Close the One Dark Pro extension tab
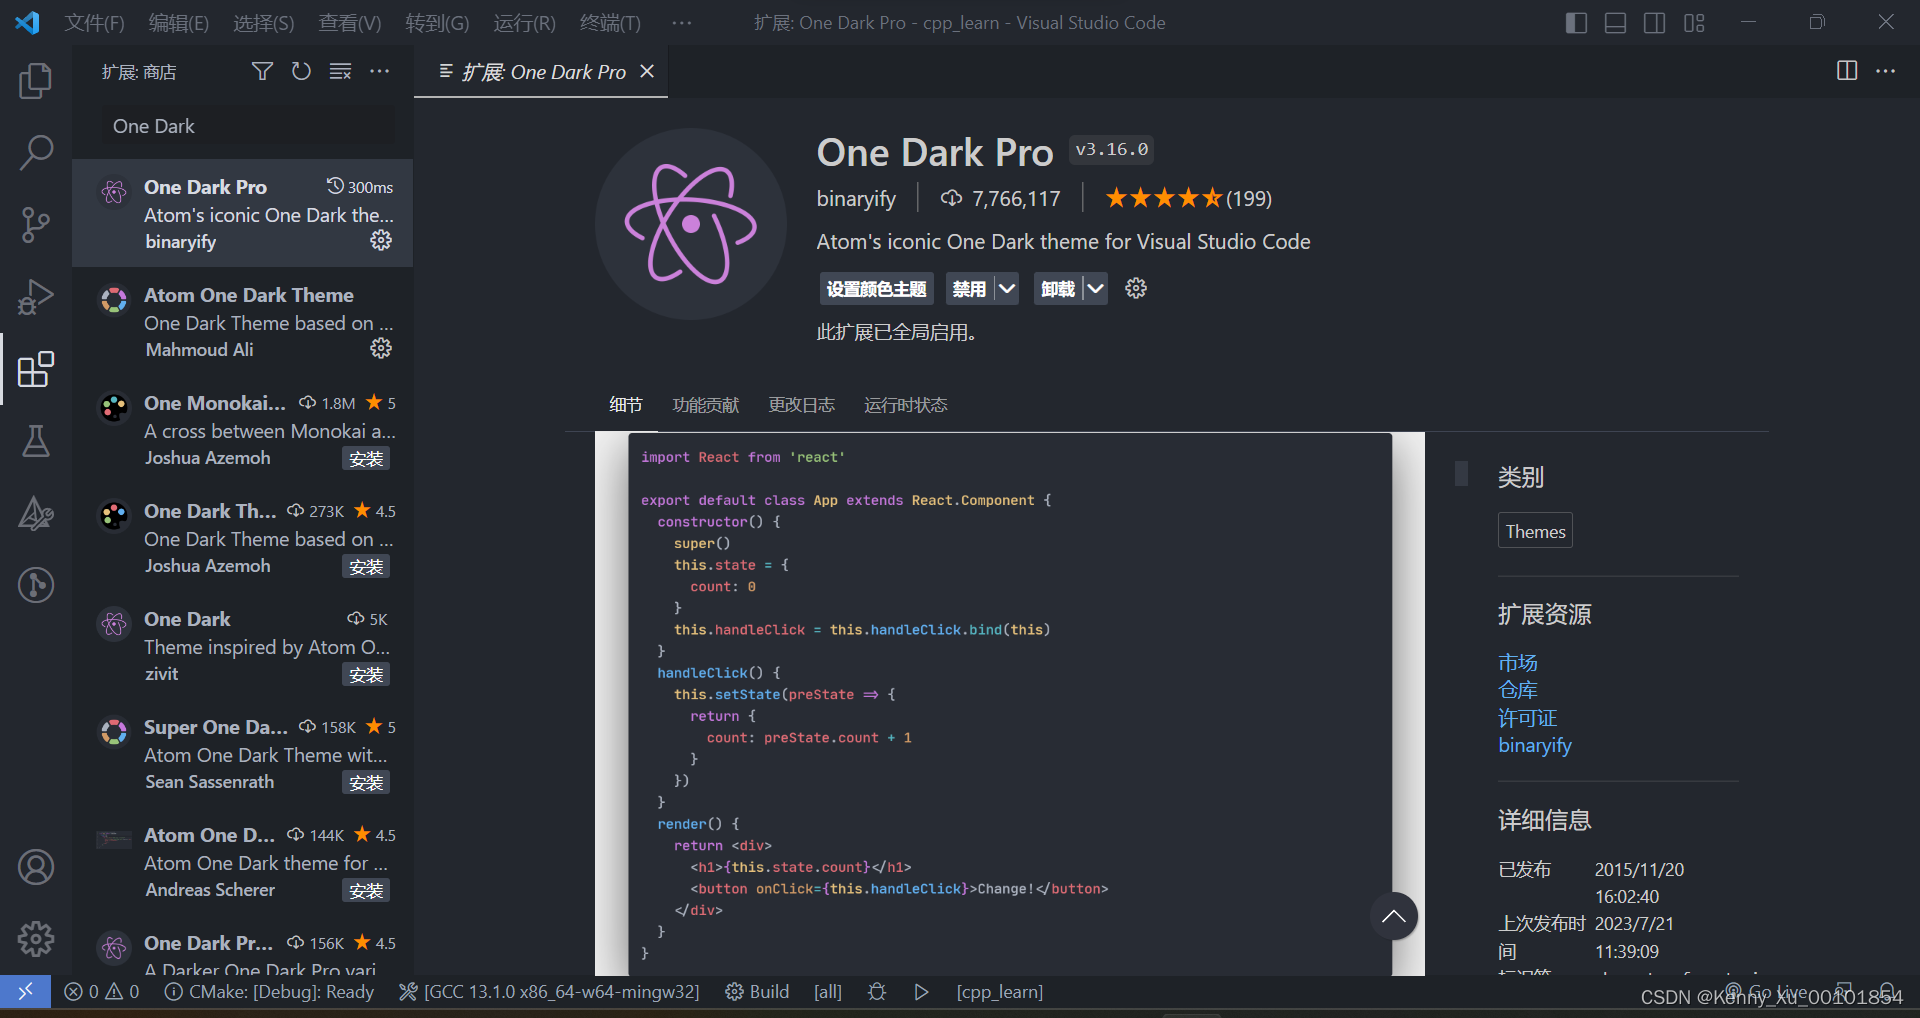The image size is (1920, 1018). [647, 71]
